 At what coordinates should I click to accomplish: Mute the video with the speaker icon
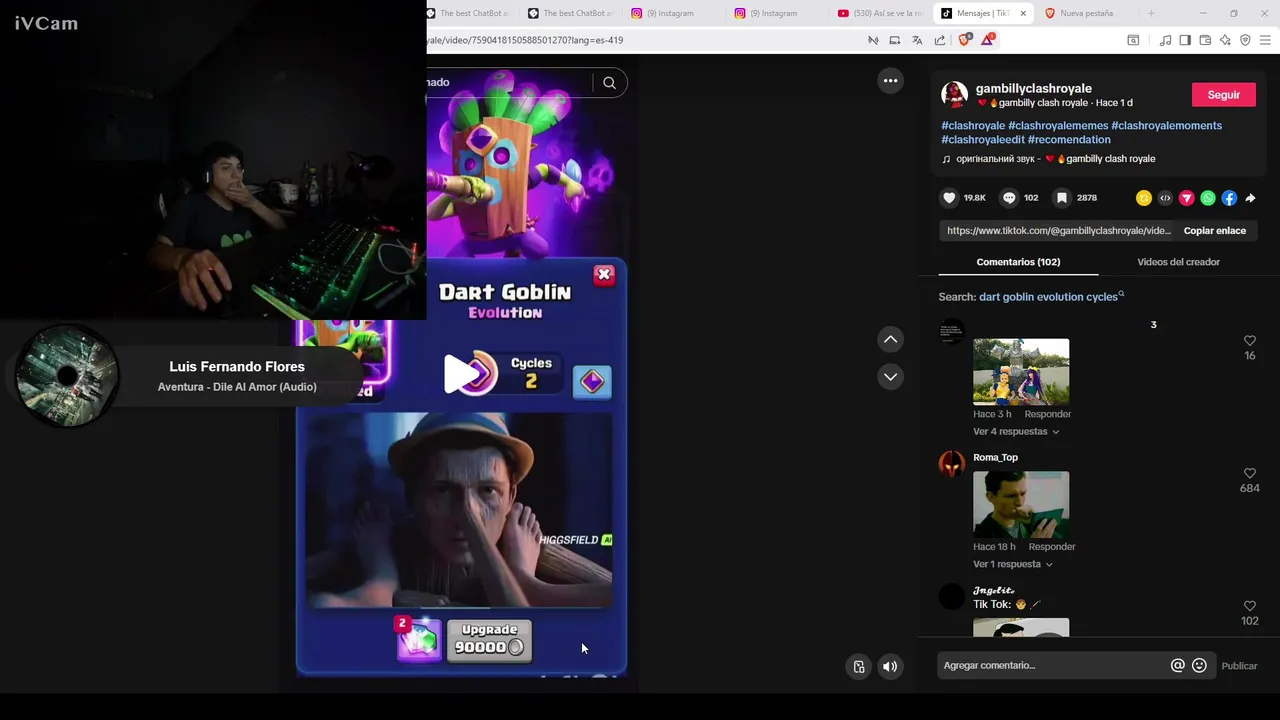pos(890,667)
